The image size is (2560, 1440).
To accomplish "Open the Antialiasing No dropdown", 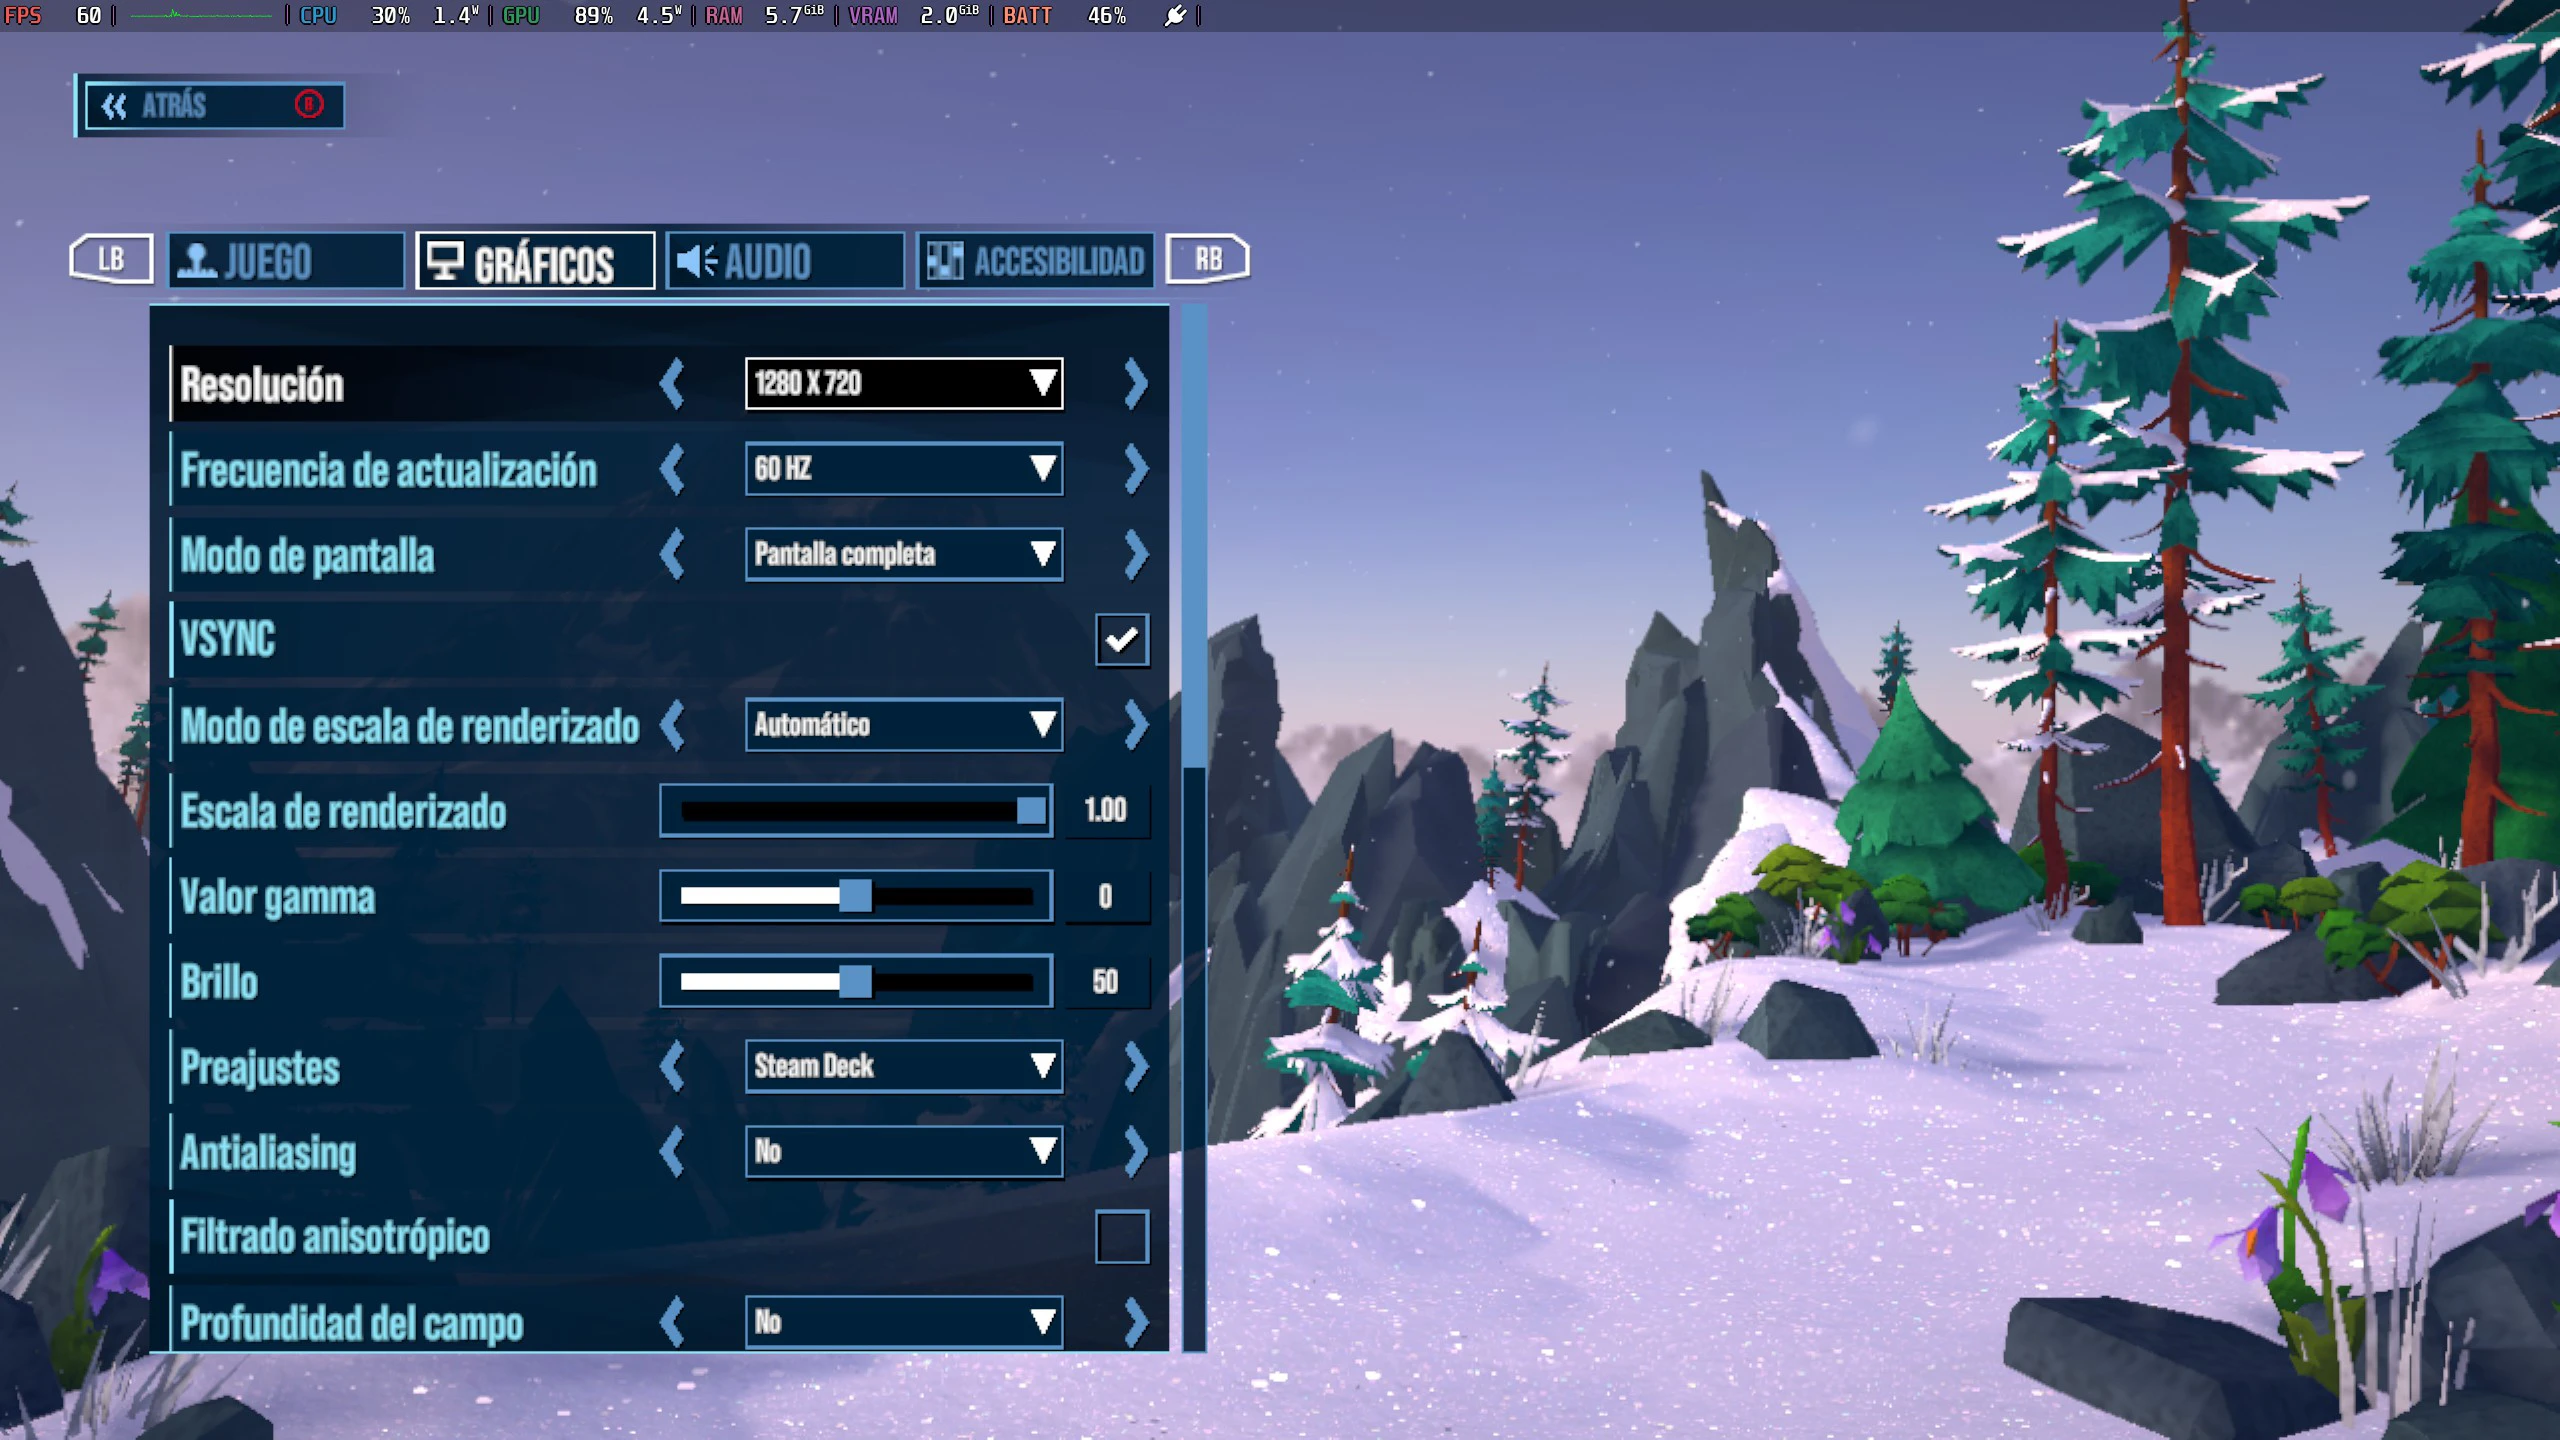I will [904, 1151].
